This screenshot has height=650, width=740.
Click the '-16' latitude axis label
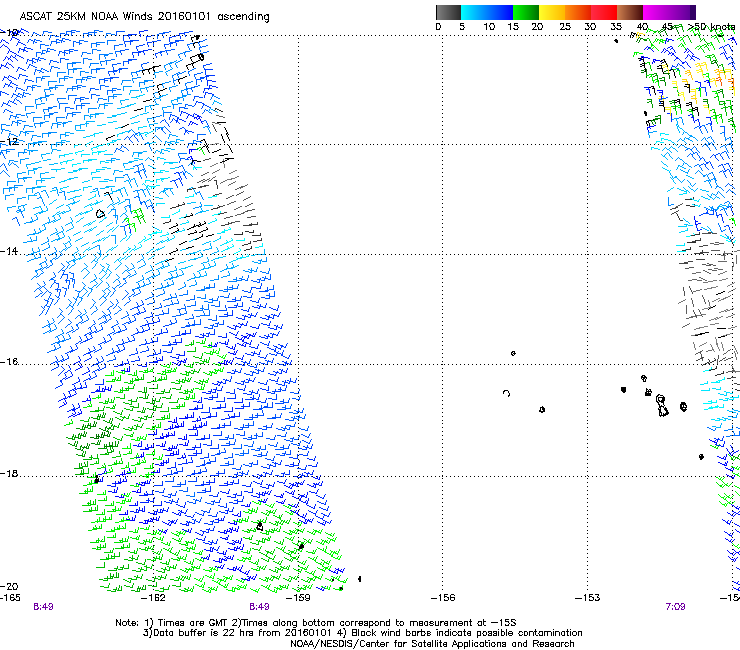9,362
